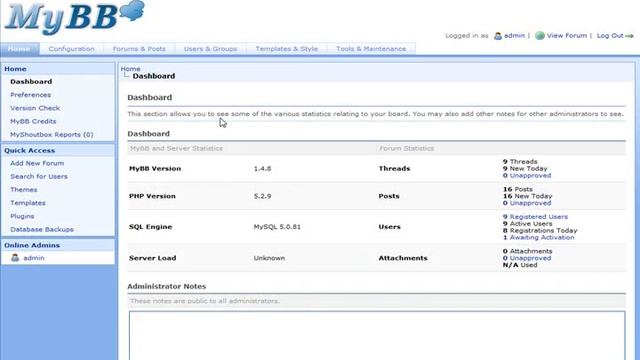
Task: Click the SQL Engine value MySQL 5.0.81
Action: [277, 227]
